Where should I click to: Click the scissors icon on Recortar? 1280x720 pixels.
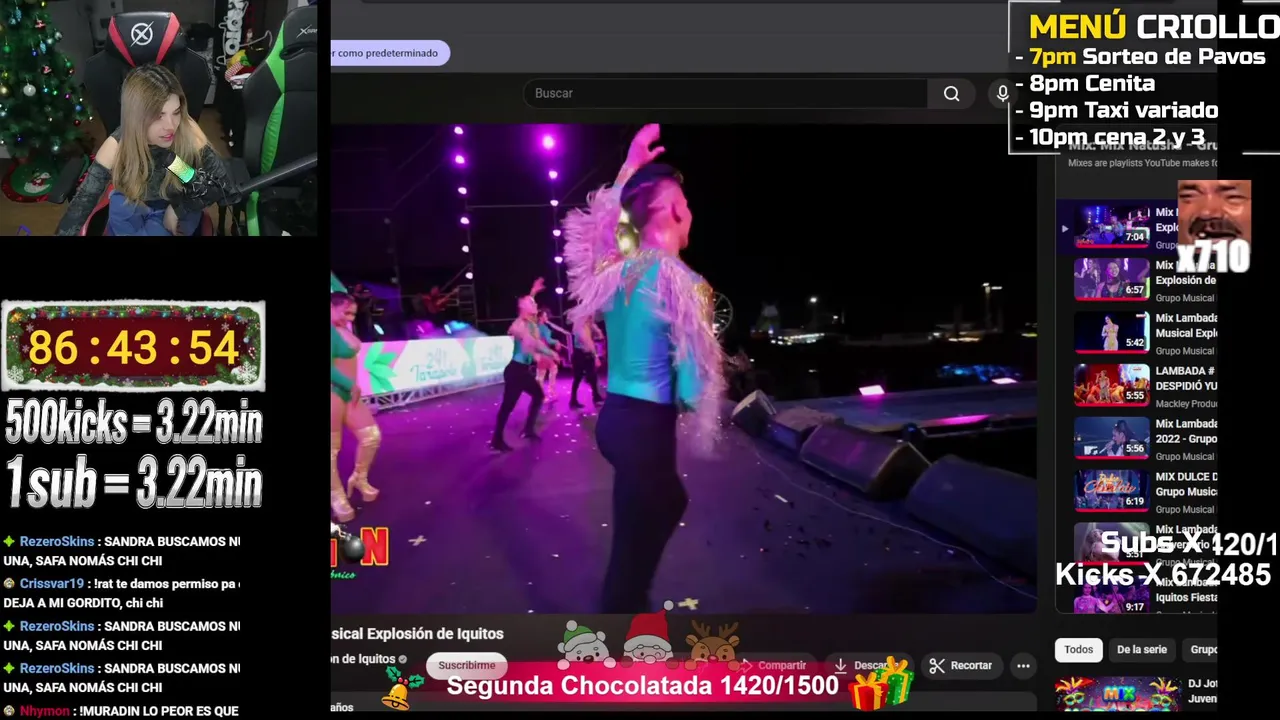pos(937,665)
